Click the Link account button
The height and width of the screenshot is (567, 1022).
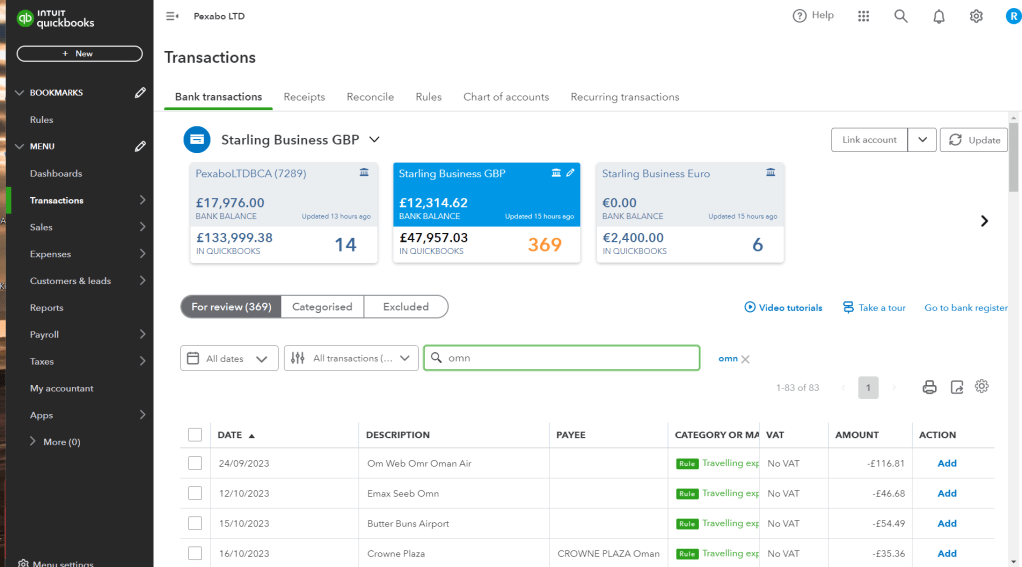869,140
